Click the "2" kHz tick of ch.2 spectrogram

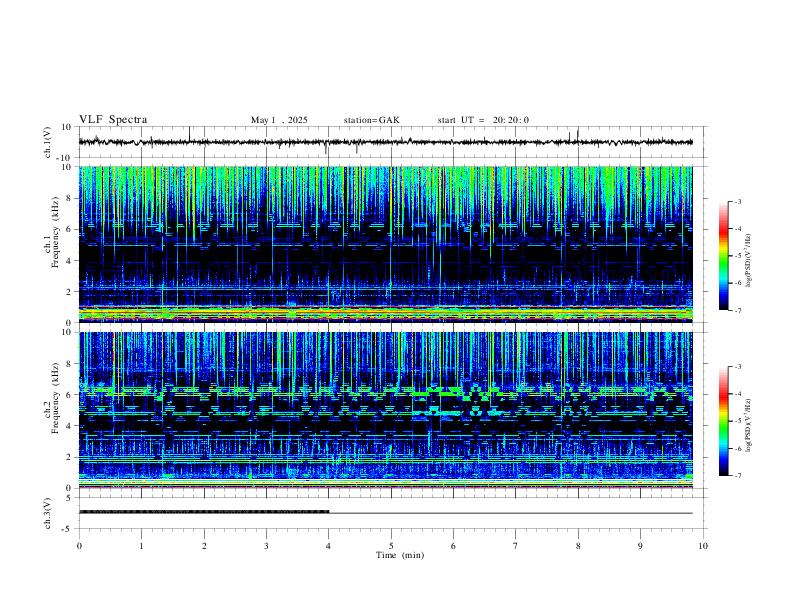70,457
